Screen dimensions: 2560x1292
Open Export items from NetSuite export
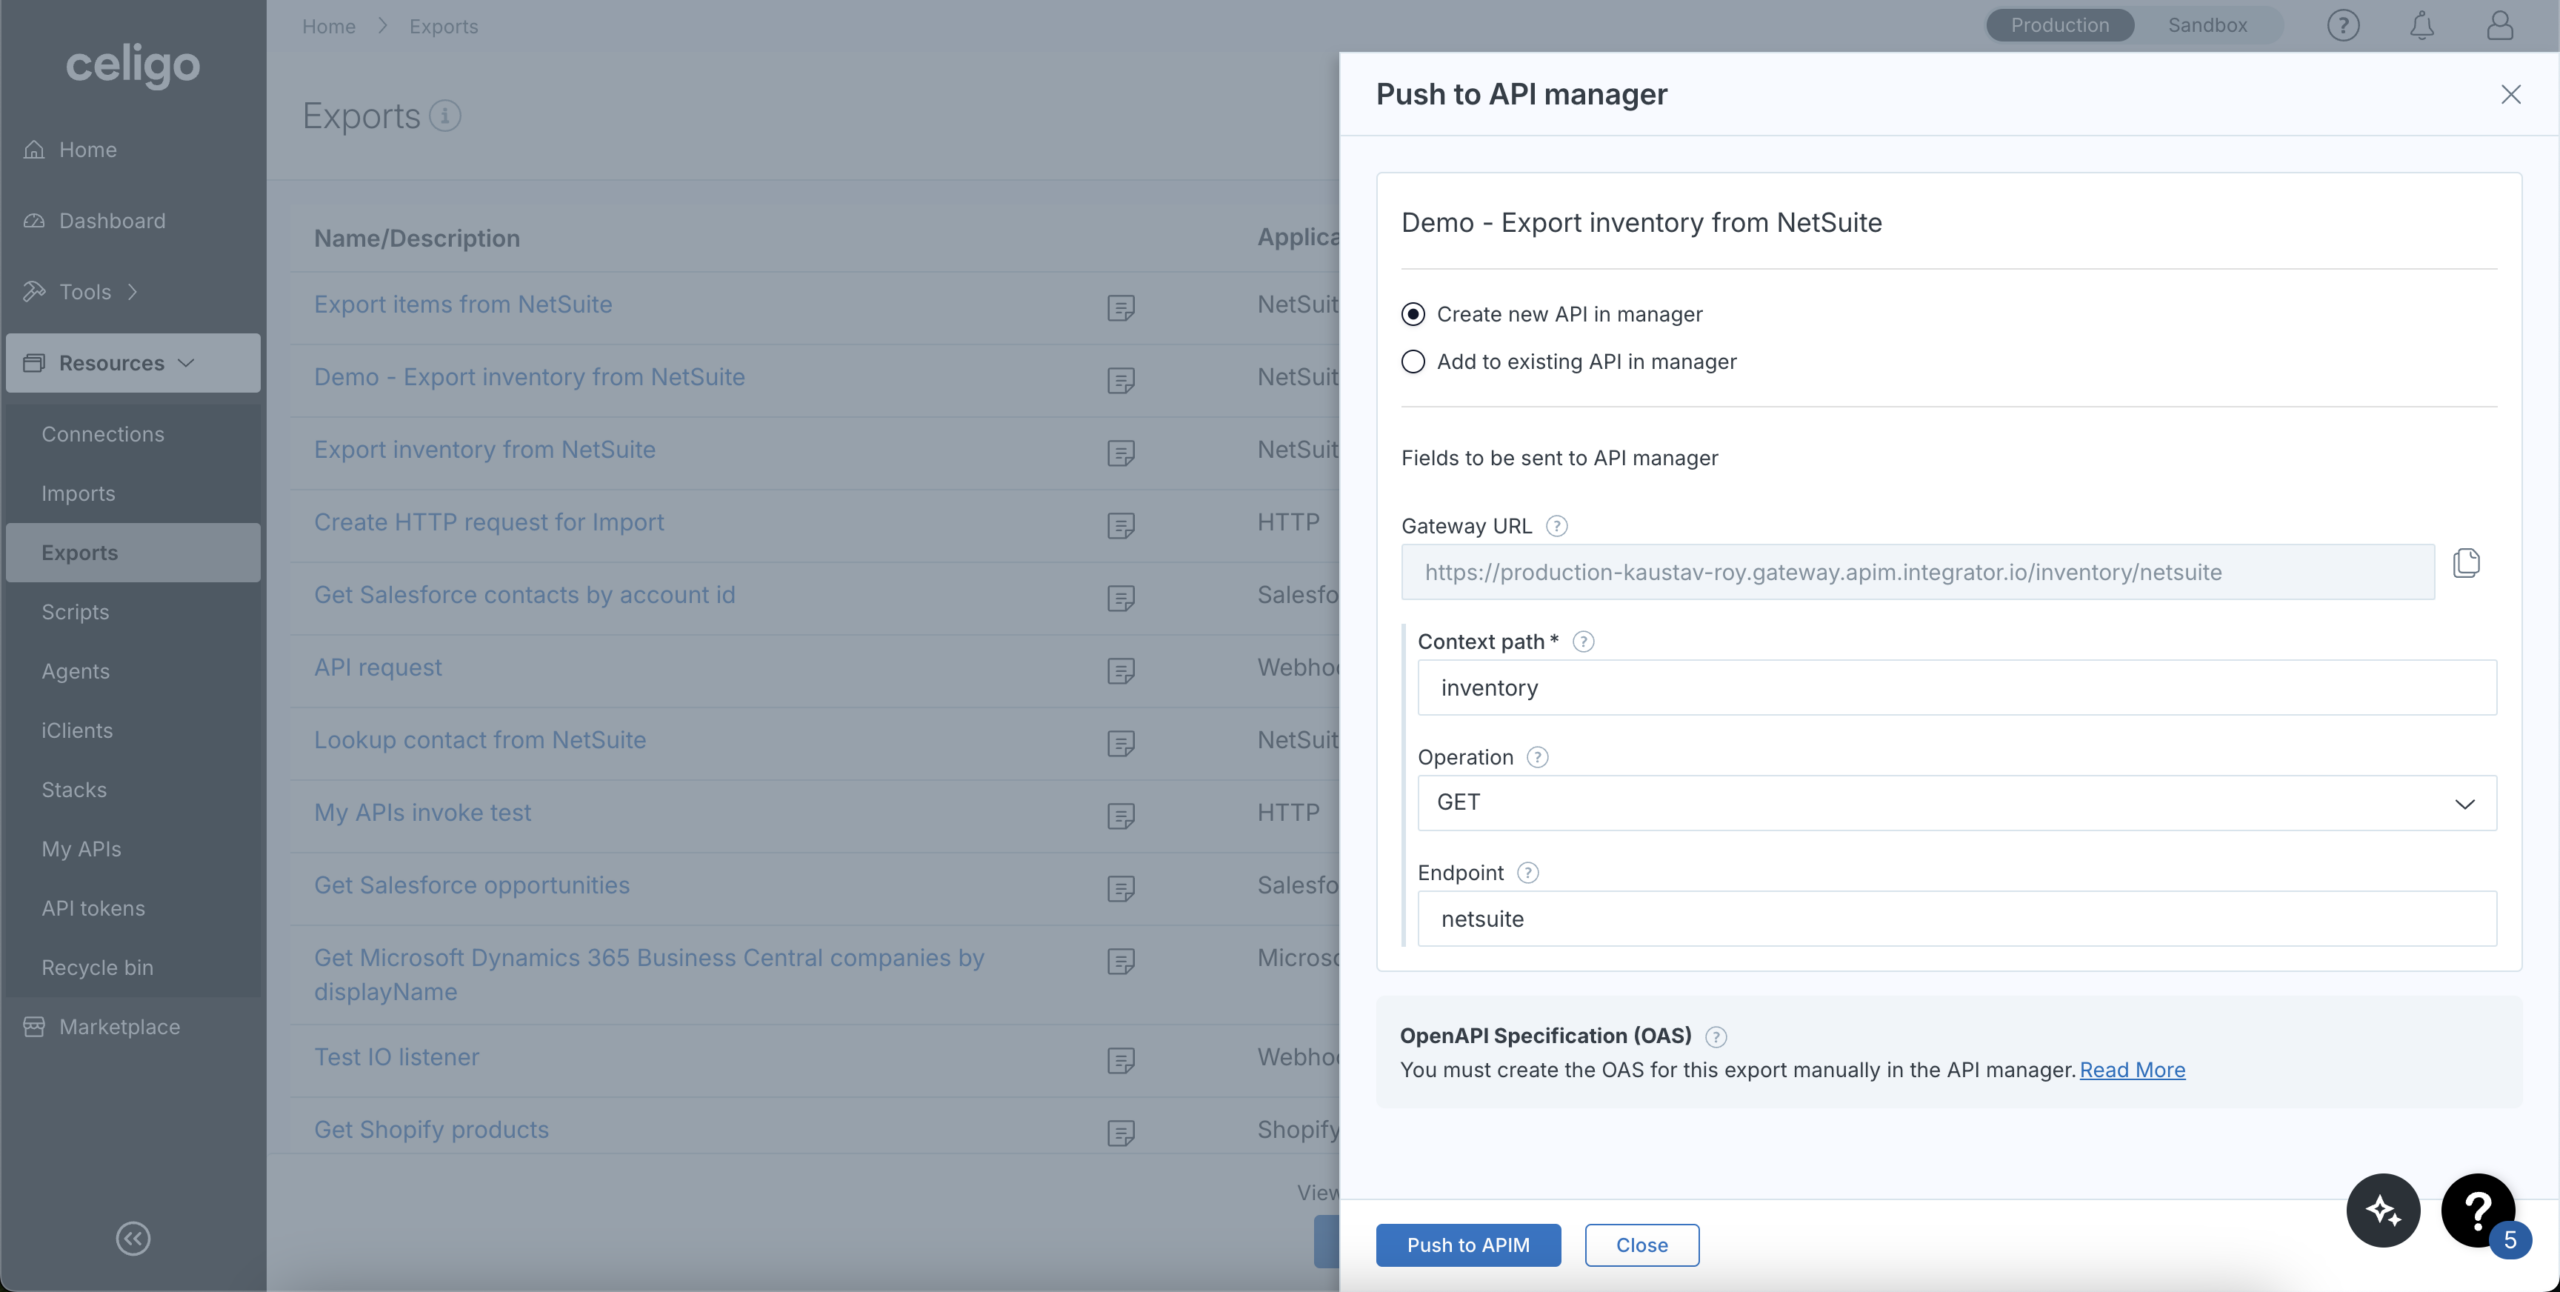(x=463, y=305)
